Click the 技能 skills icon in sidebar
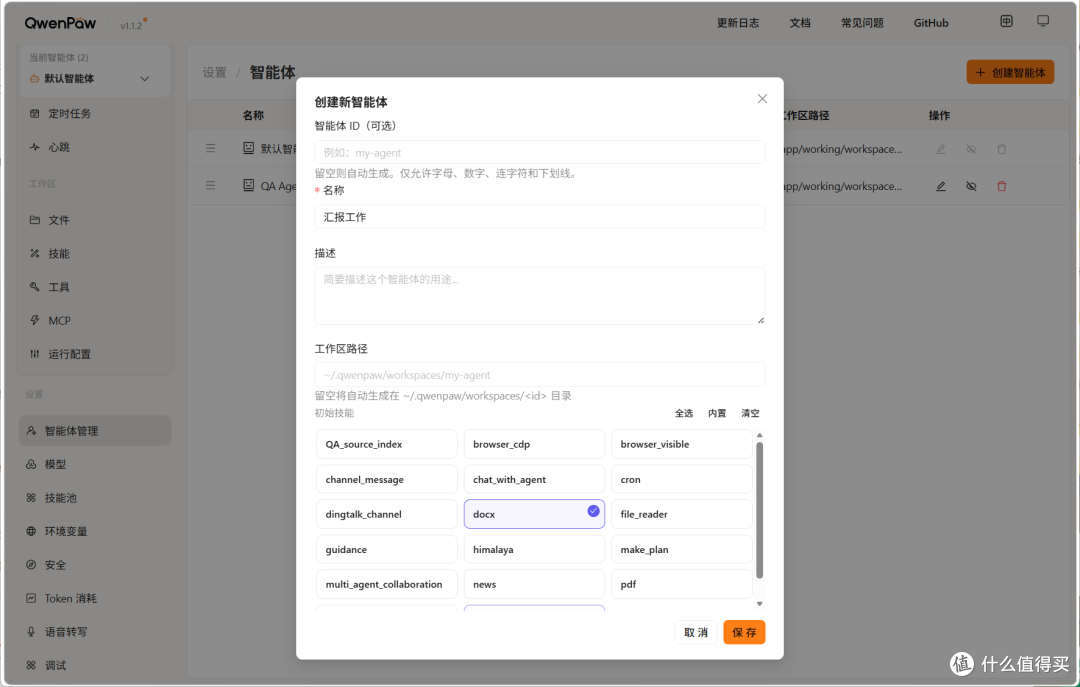 [34, 254]
